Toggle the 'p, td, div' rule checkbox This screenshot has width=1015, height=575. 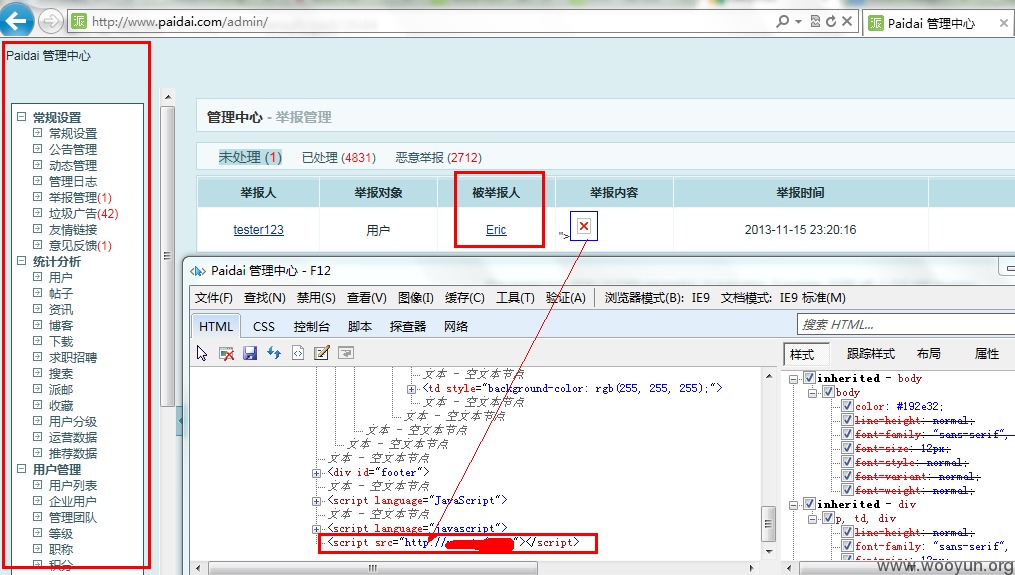(x=828, y=518)
